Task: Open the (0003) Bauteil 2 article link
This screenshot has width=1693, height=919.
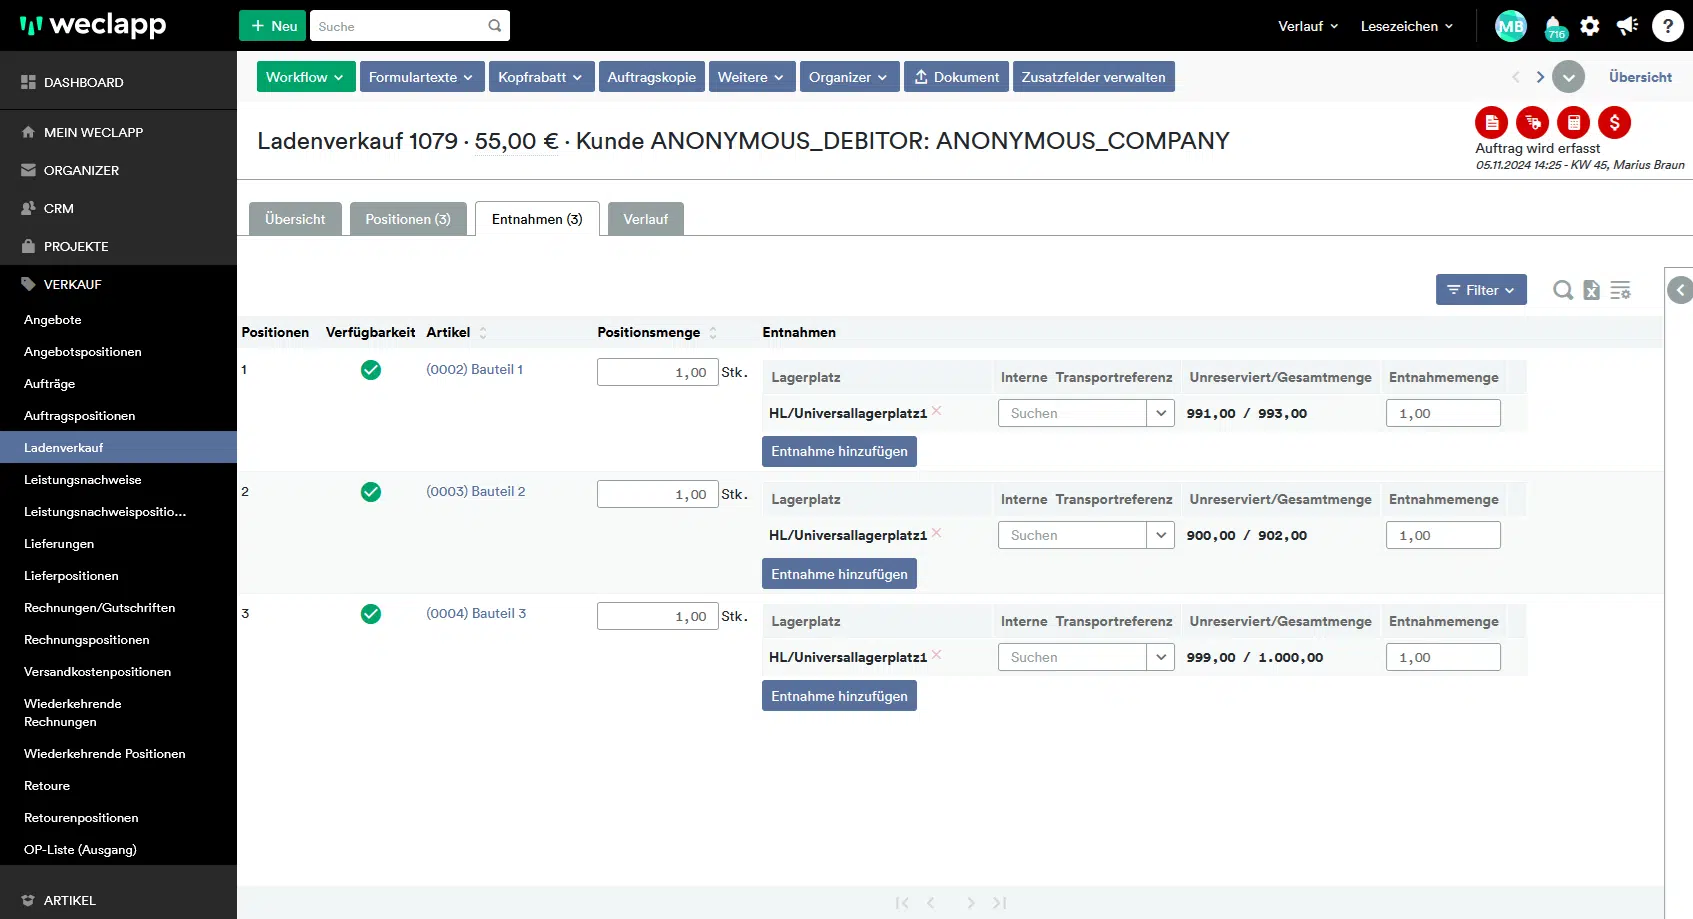Action: click(x=475, y=491)
